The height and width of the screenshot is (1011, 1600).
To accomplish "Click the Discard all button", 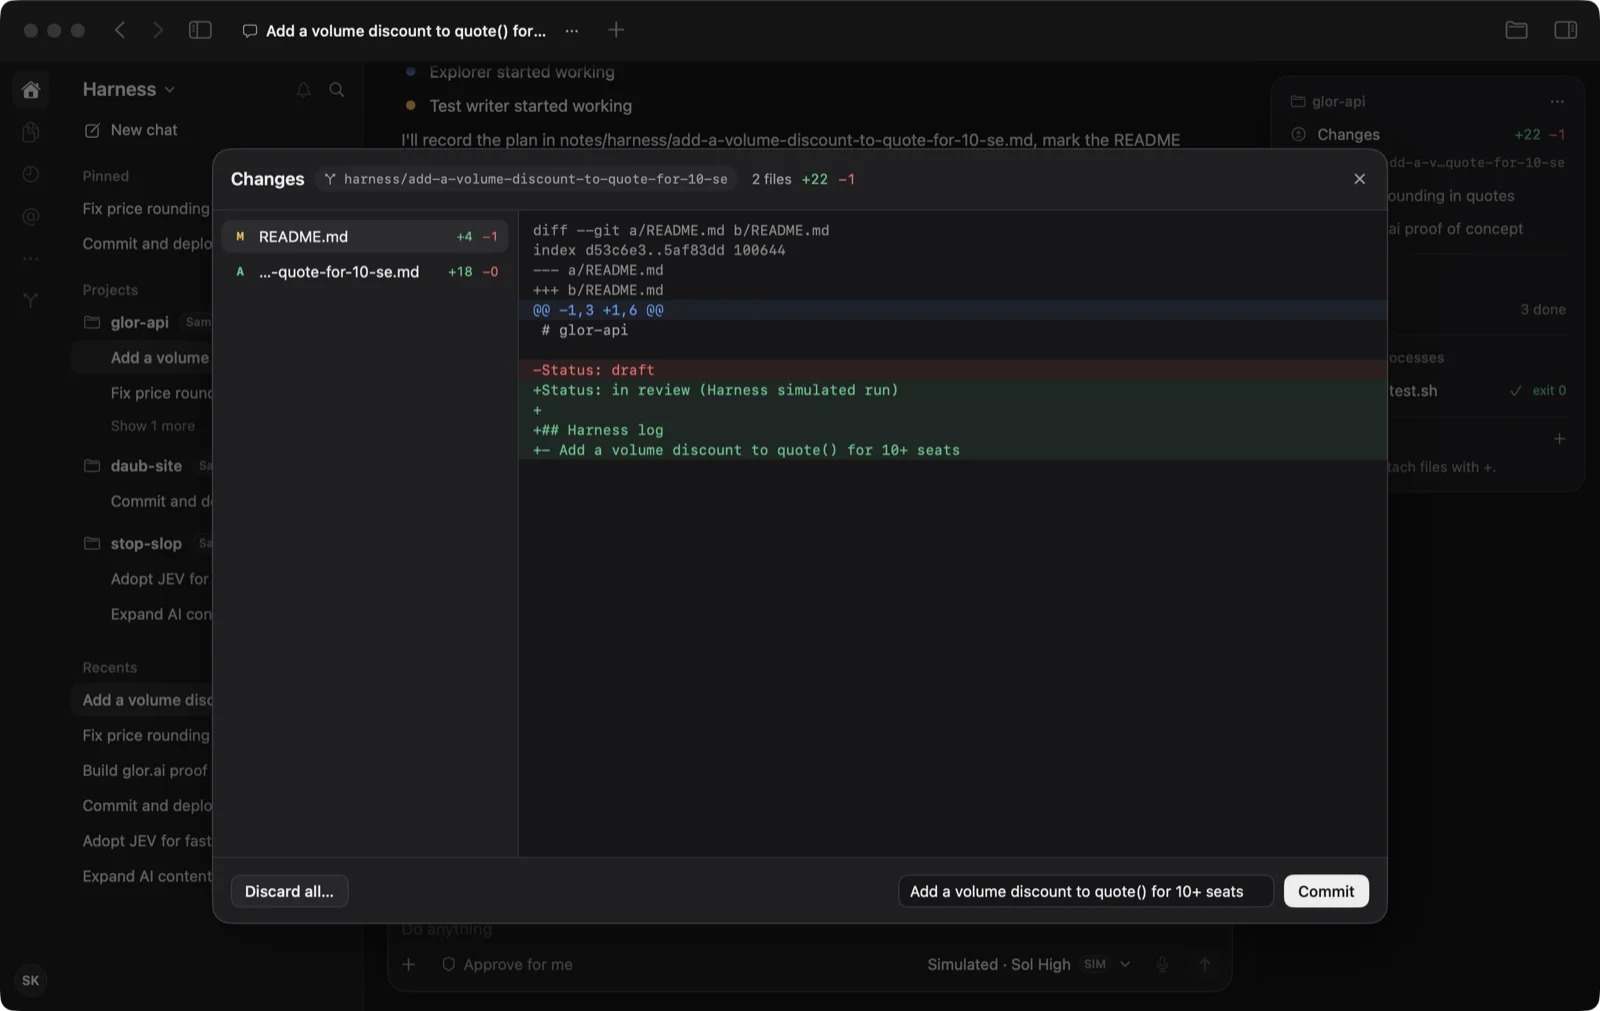I will 289,891.
